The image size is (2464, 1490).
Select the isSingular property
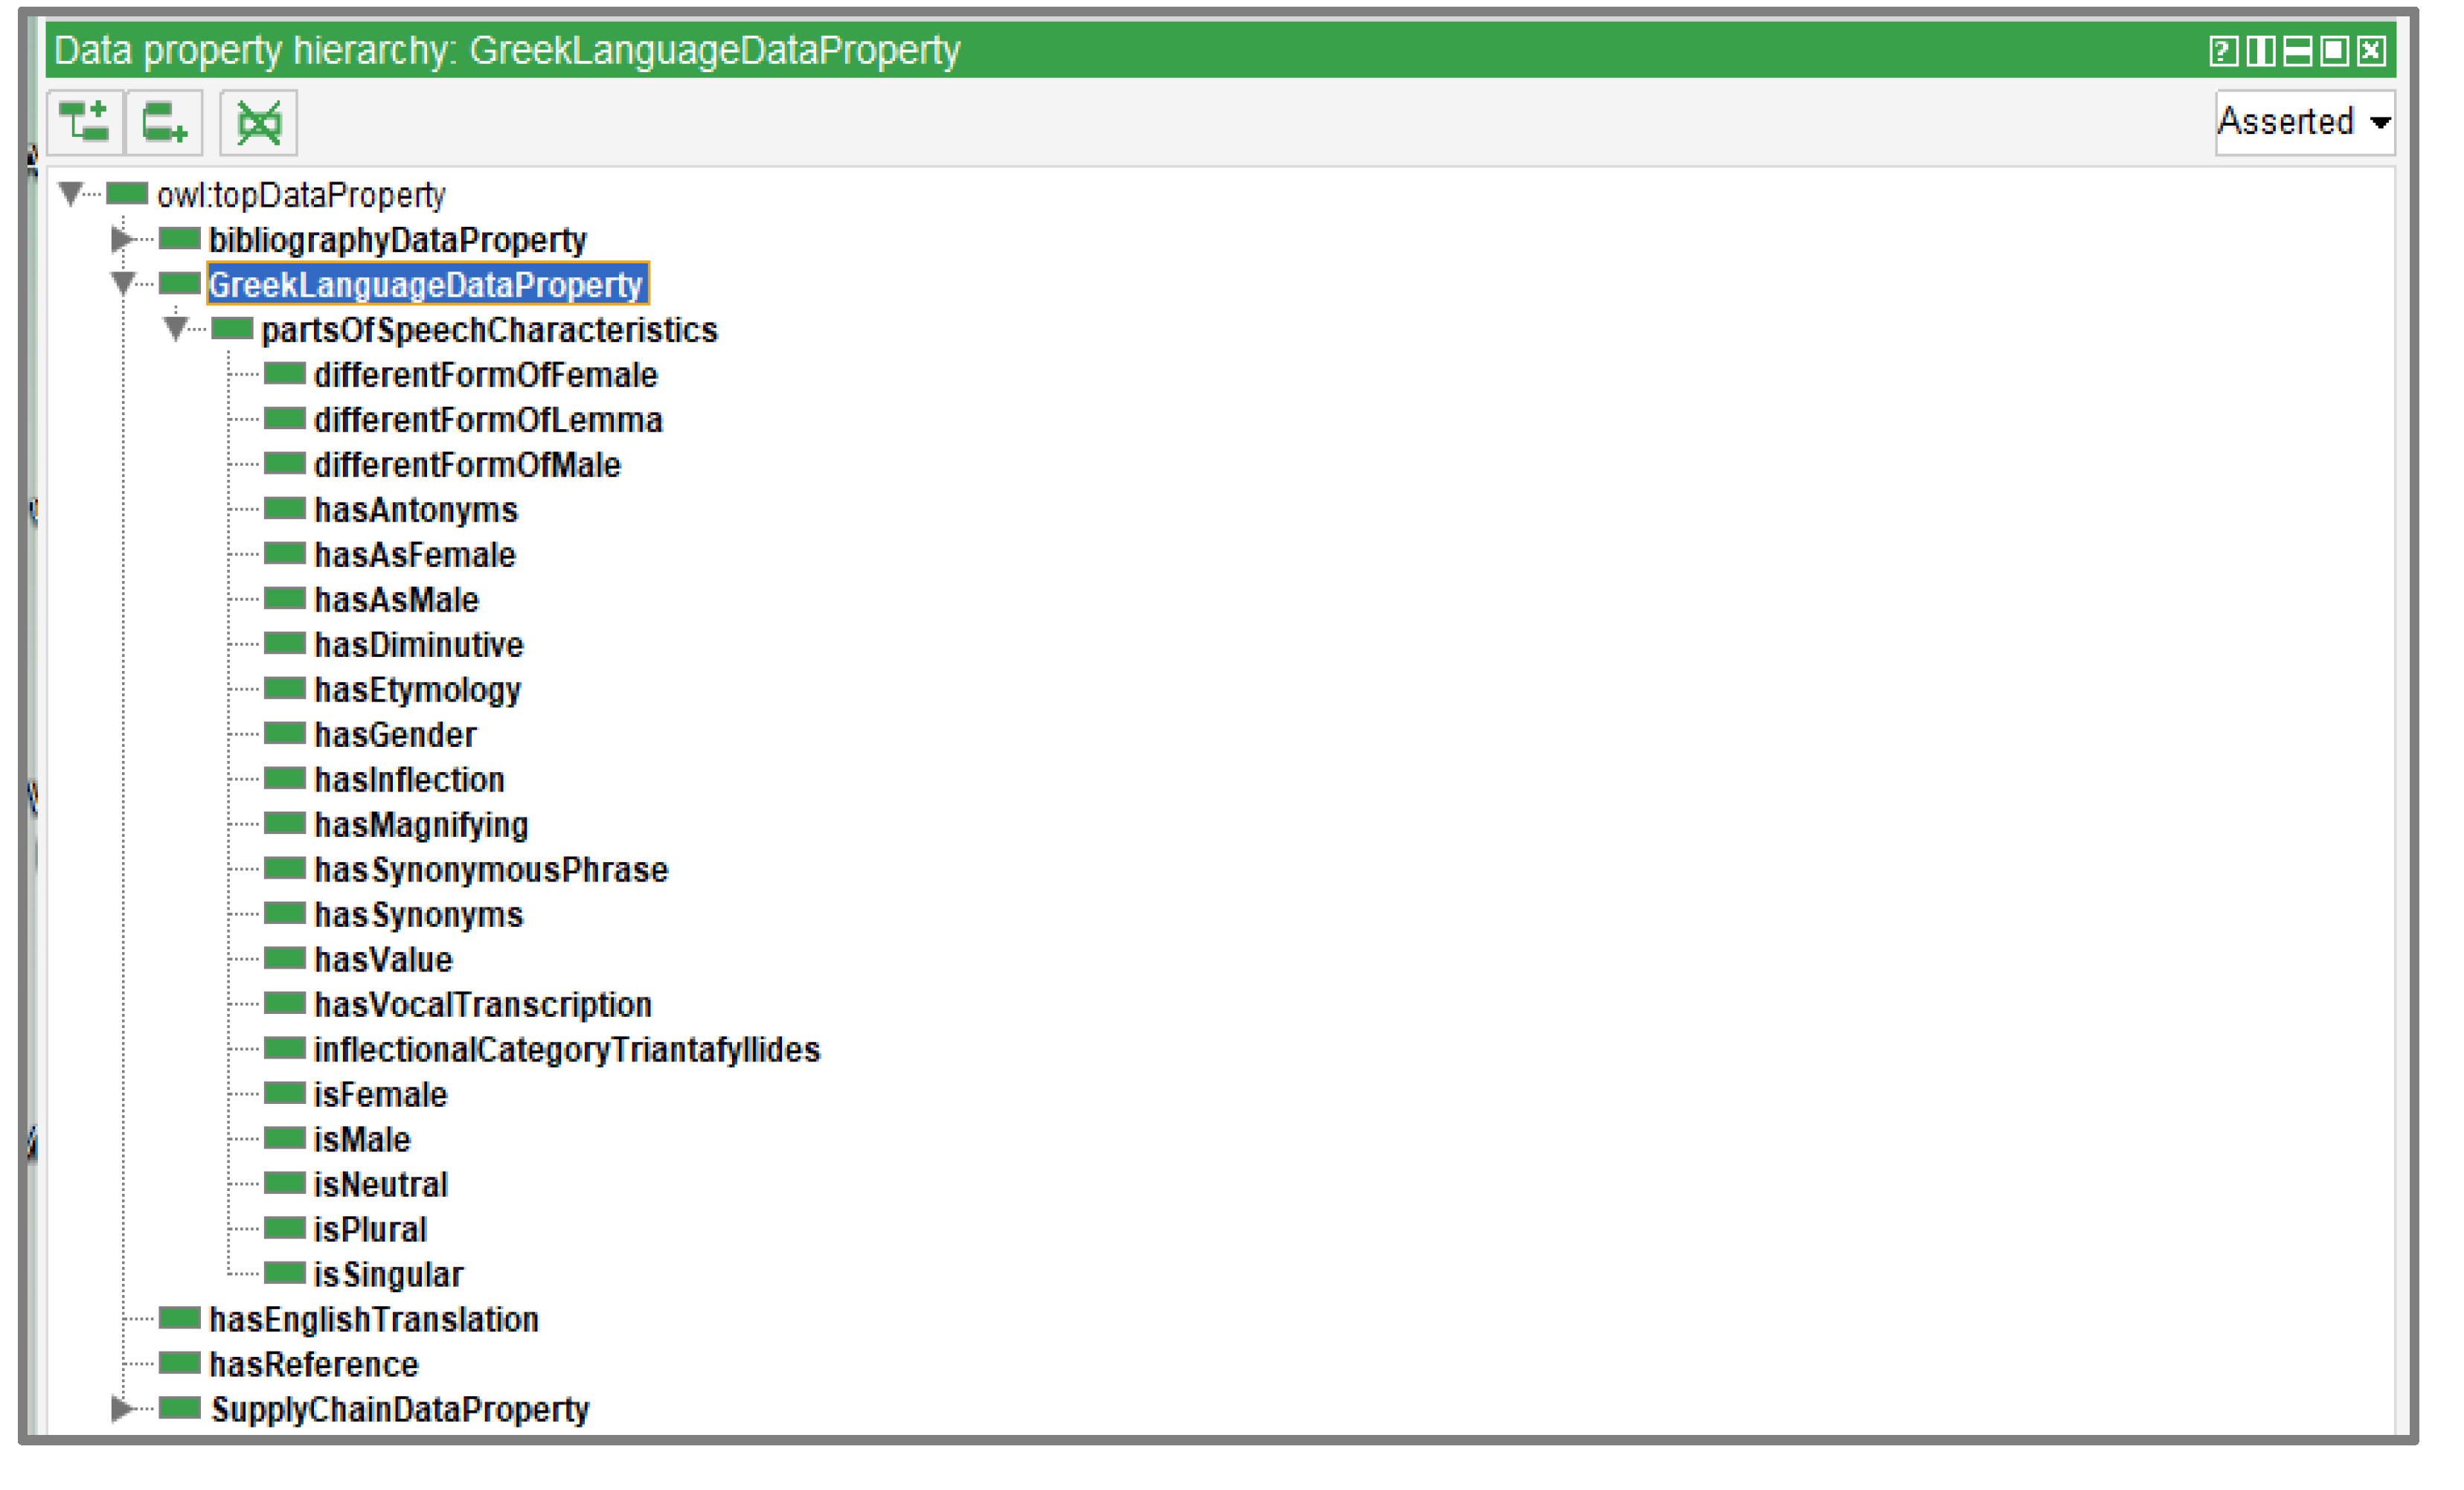point(388,1275)
